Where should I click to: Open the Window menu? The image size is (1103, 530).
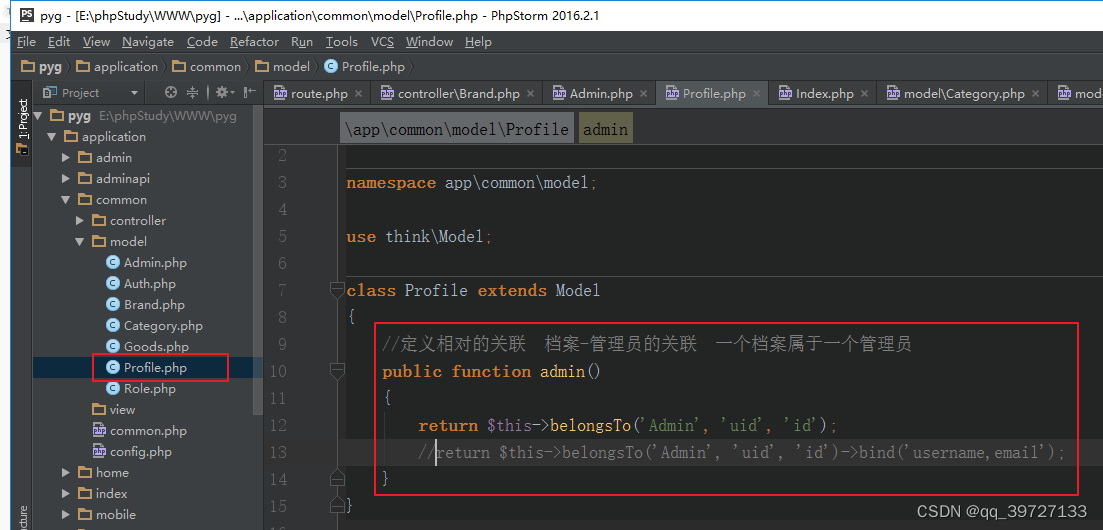pos(429,42)
